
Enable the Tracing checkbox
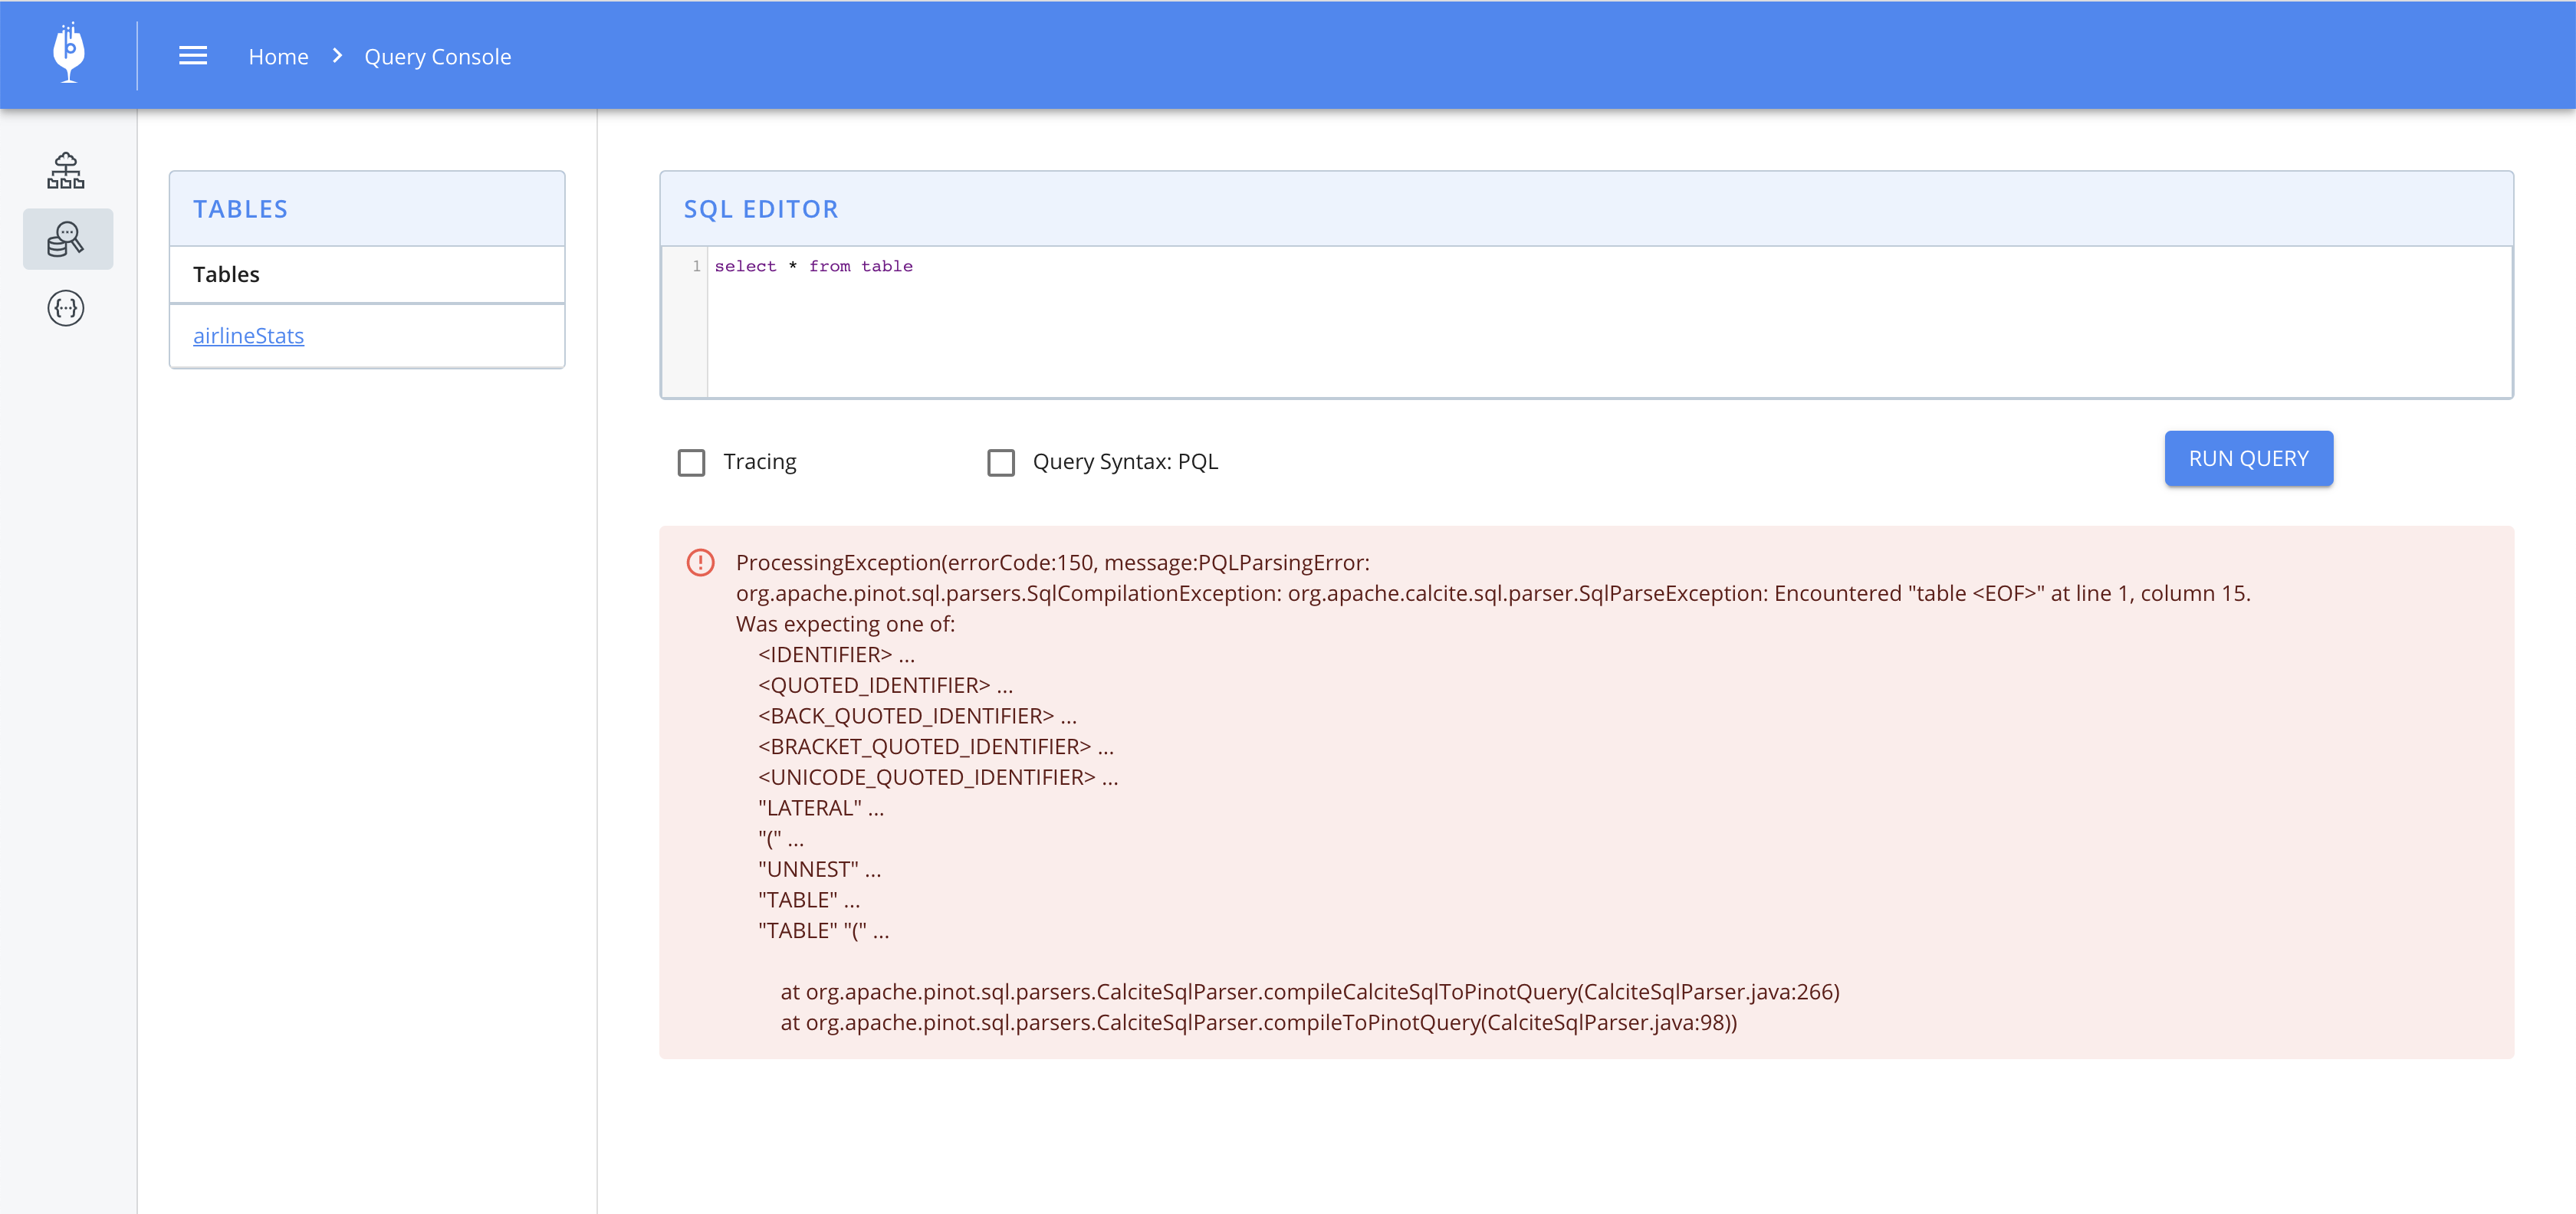tap(691, 462)
